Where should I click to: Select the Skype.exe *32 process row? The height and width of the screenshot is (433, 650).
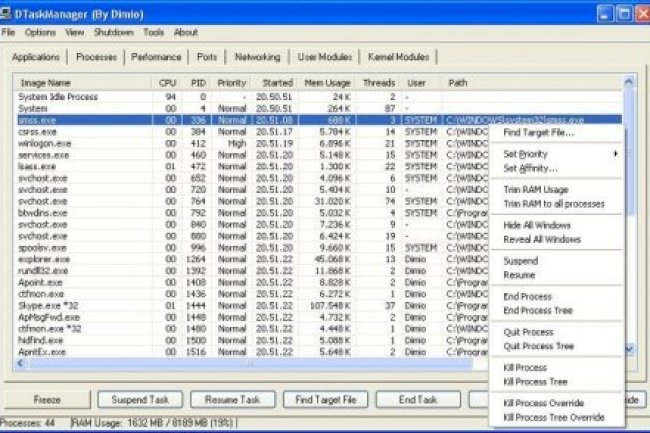click(x=252, y=305)
